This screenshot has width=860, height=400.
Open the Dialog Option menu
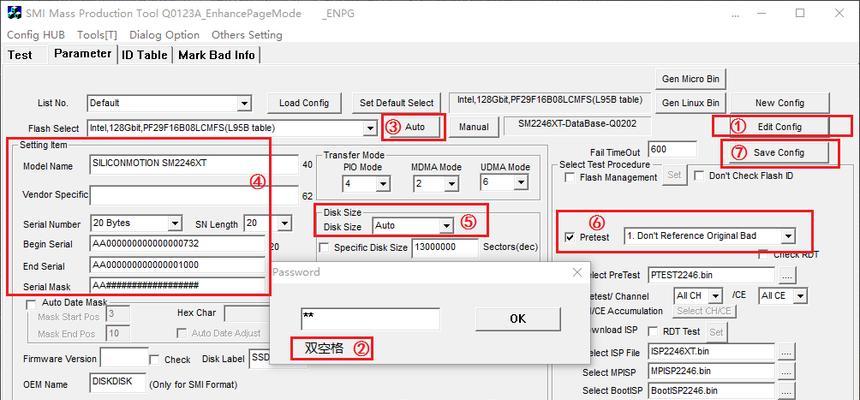(165, 35)
